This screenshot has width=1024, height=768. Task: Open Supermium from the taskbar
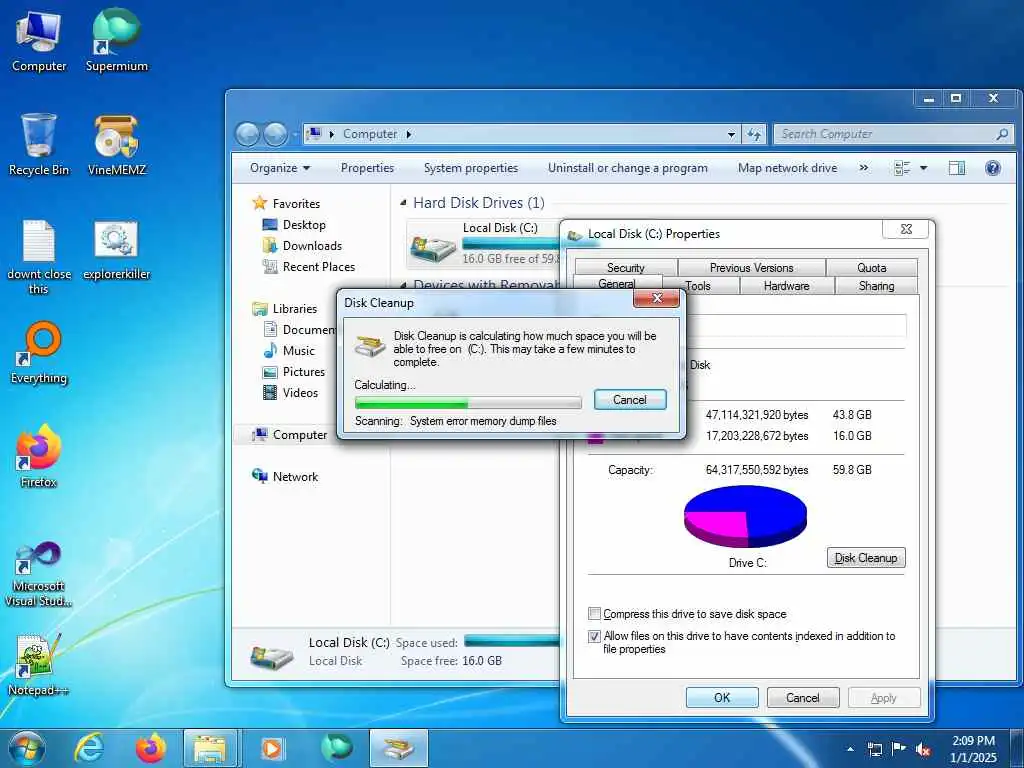click(336, 748)
